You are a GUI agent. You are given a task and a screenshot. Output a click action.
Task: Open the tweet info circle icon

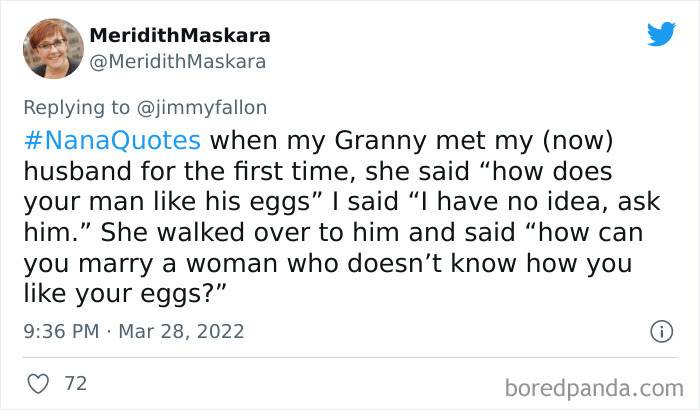coord(660,330)
